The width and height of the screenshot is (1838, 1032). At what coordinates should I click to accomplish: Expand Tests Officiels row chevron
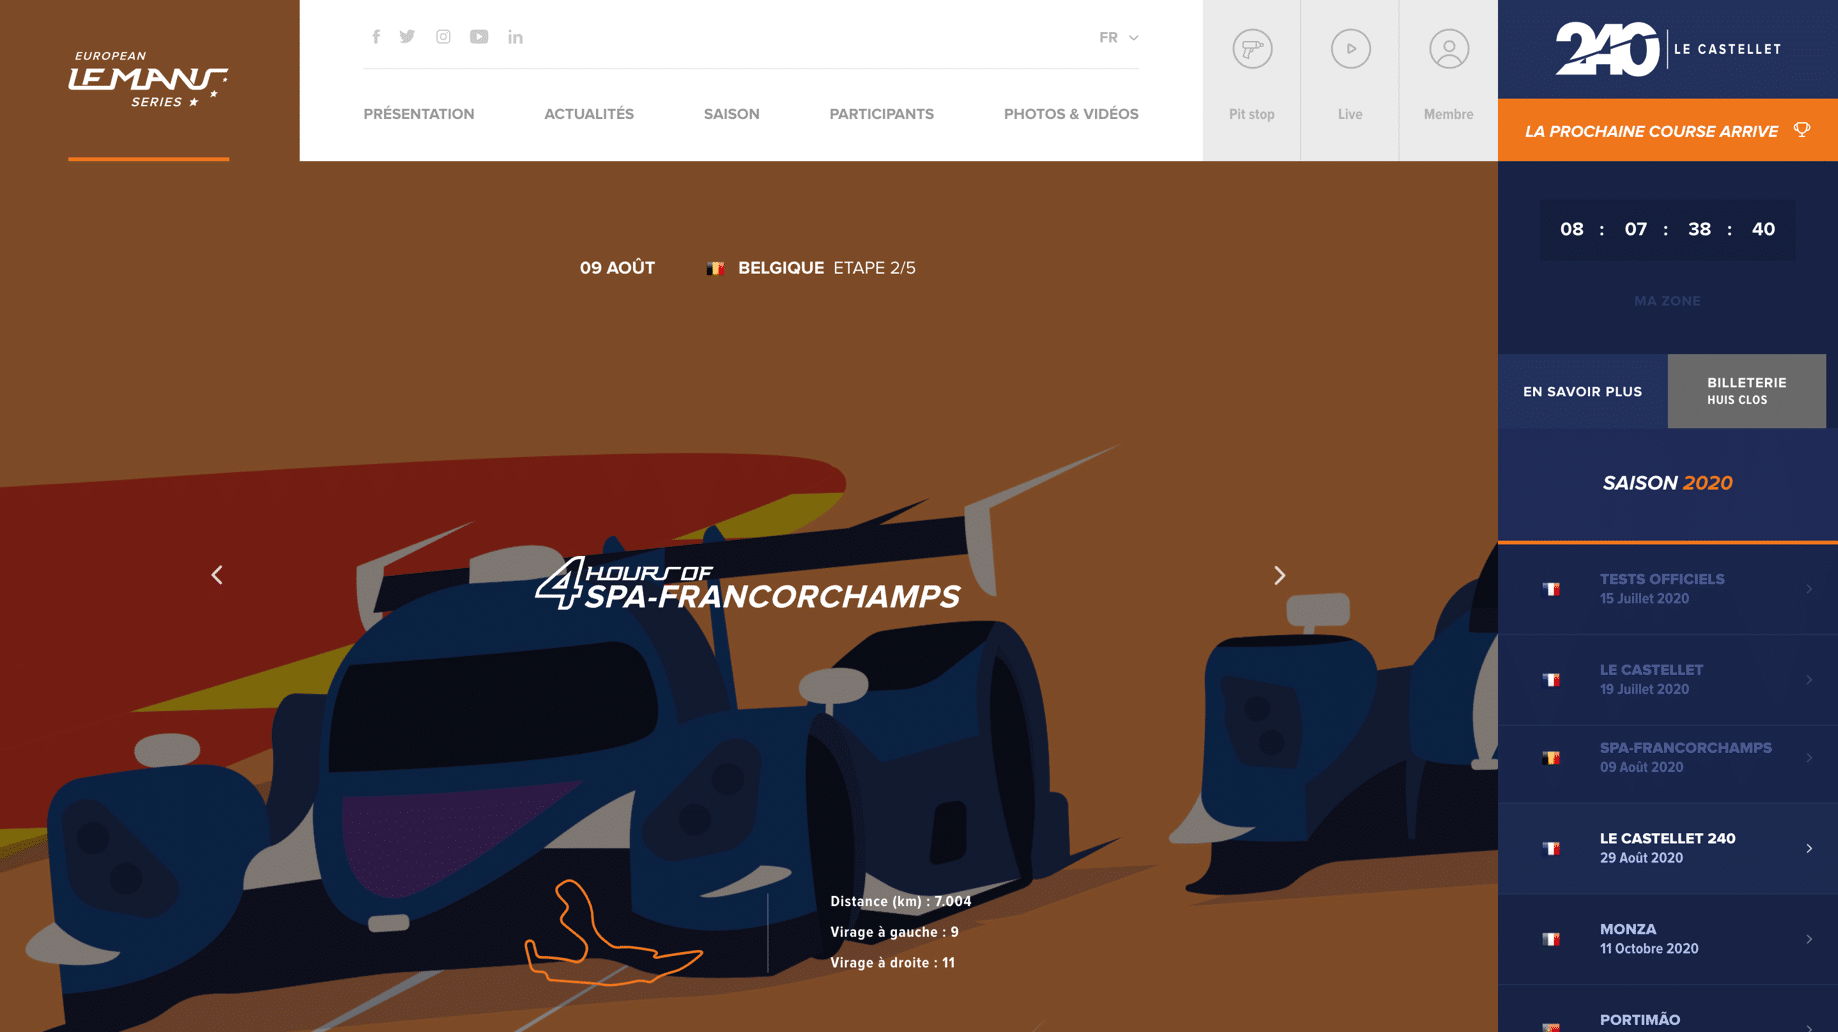click(1809, 589)
